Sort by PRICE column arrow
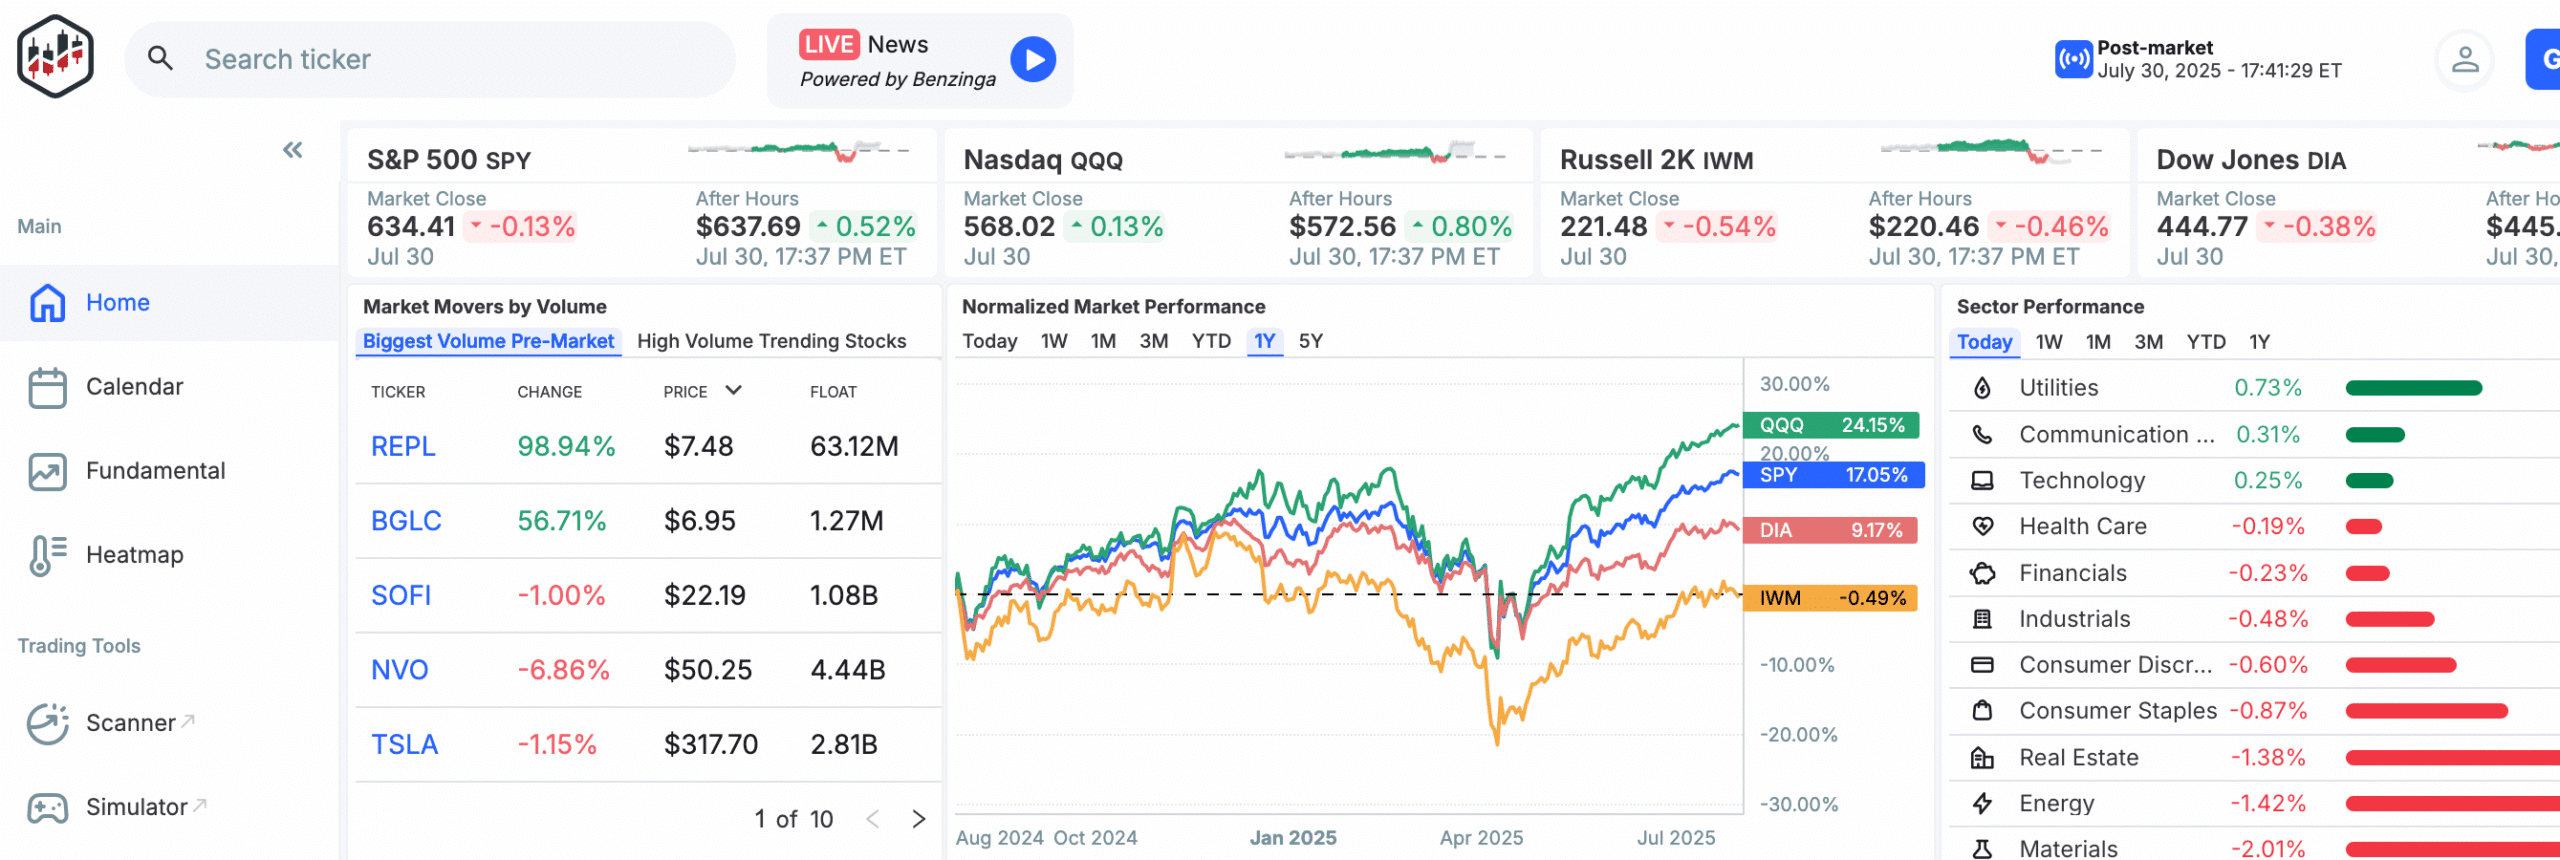2560x860 pixels. 733,390
